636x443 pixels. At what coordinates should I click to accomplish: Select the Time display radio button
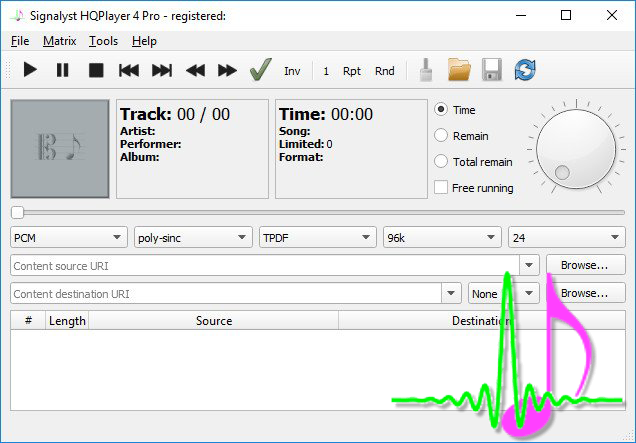(x=441, y=110)
